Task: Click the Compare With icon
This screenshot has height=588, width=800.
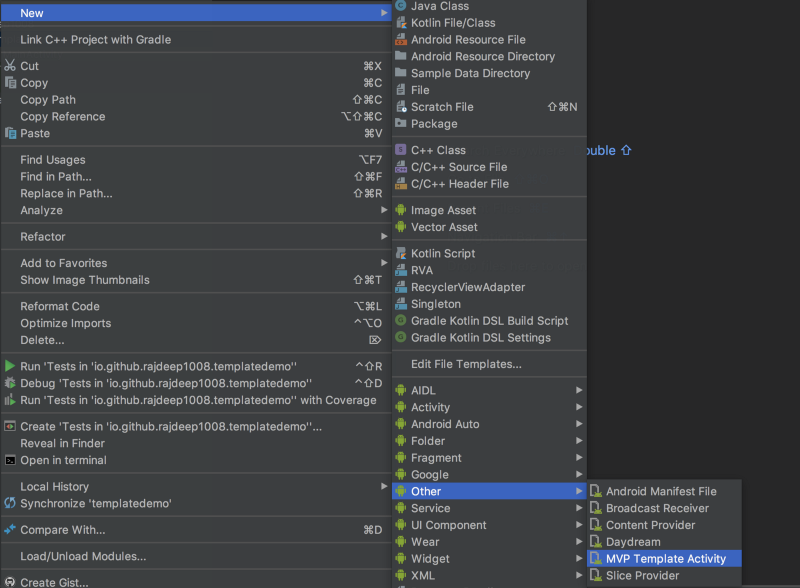Action: coord(10,530)
